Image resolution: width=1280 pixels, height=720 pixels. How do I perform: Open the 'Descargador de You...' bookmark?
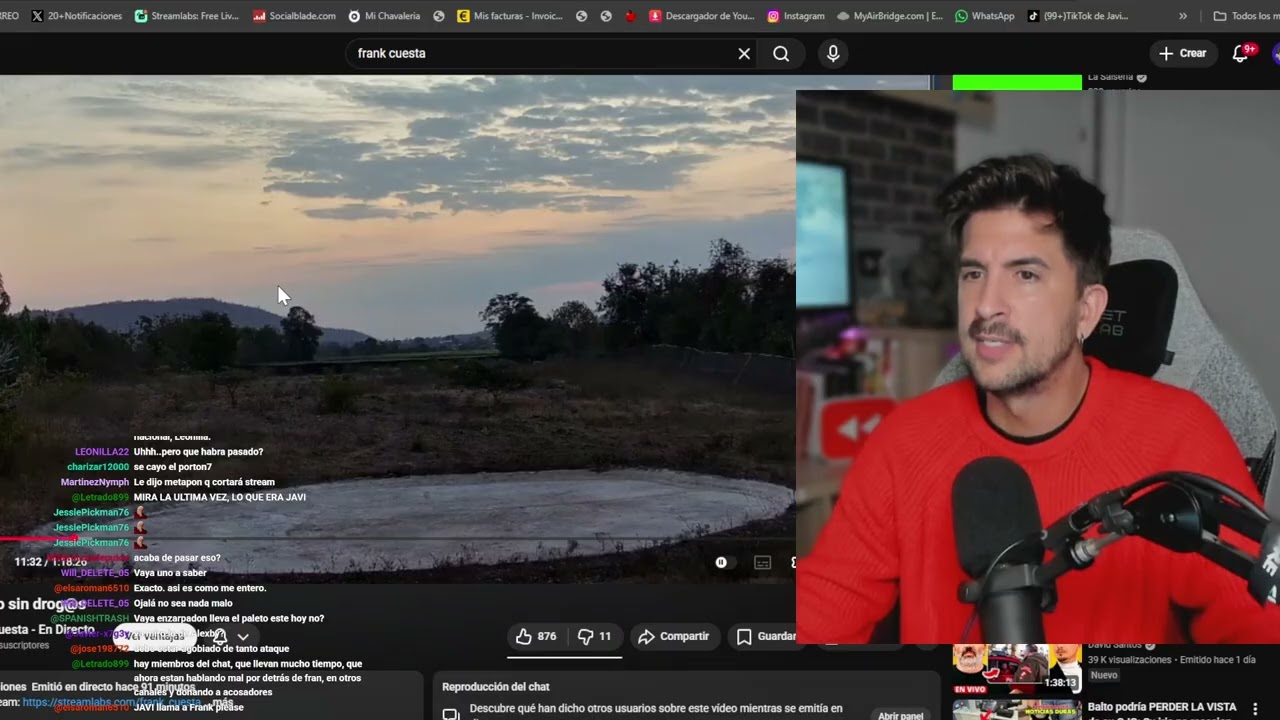click(x=702, y=16)
